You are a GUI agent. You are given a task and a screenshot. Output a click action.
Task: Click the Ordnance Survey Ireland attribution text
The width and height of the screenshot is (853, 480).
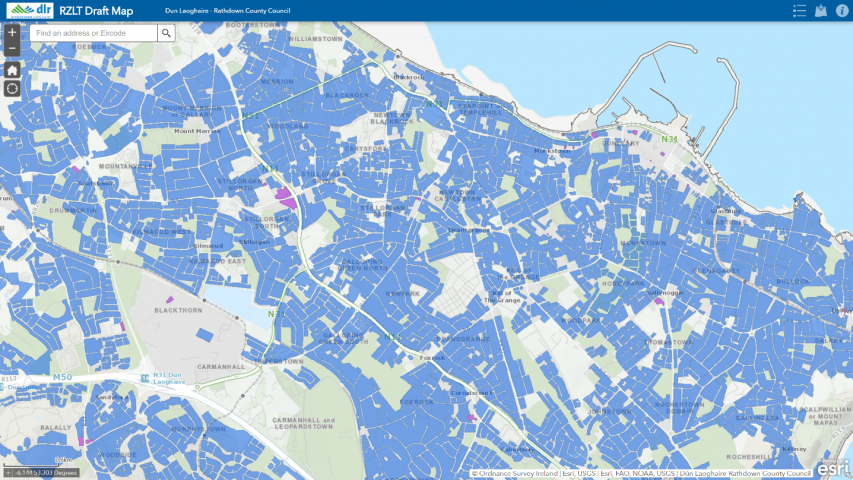pyautogui.click(x=514, y=474)
